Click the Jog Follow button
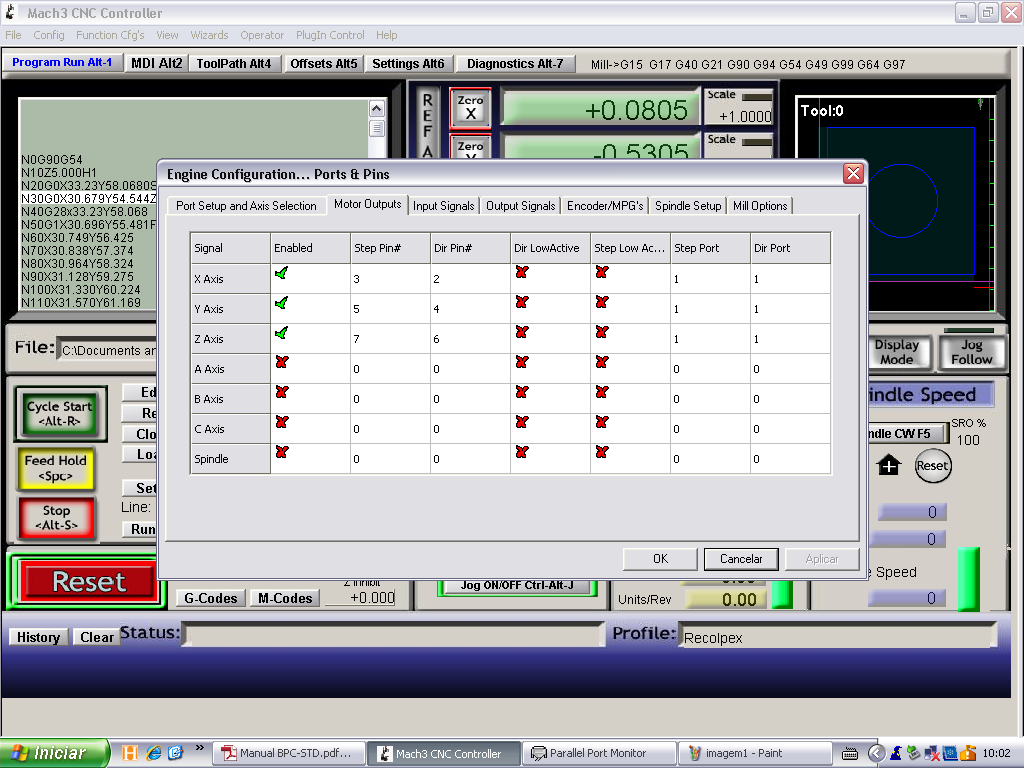This screenshot has height=768, width=1024. 971,352
